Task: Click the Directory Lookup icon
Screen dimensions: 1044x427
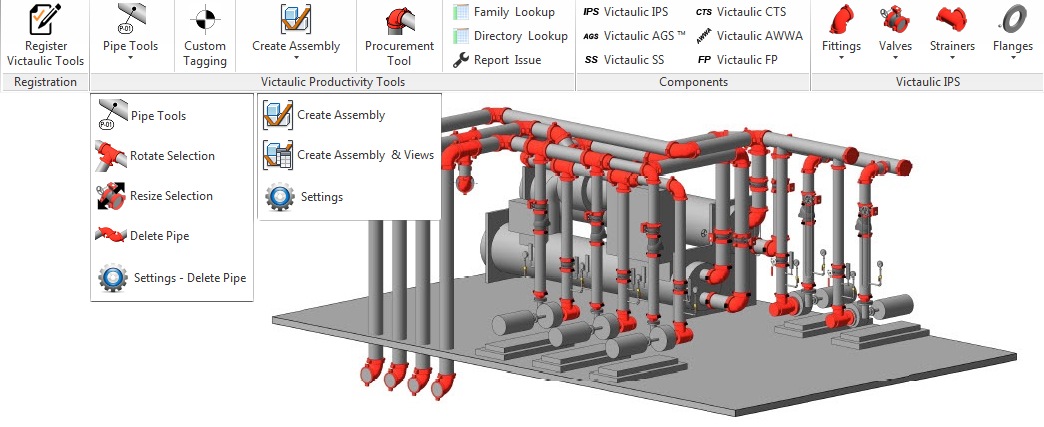Action: click(461, 36)
